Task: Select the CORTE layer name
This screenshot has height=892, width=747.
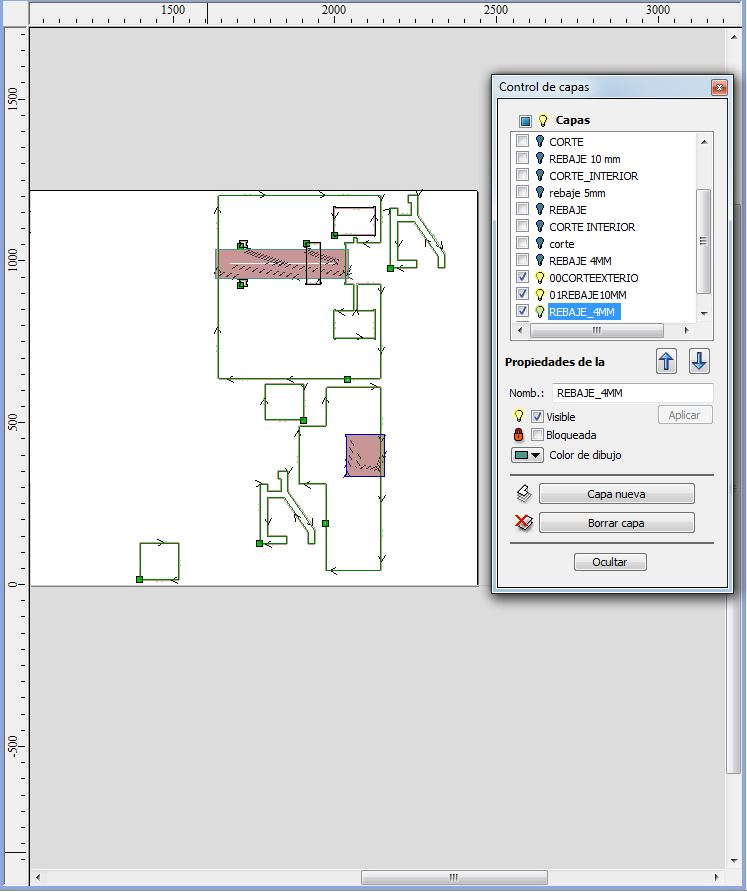Action: click(x=566, y=142)
